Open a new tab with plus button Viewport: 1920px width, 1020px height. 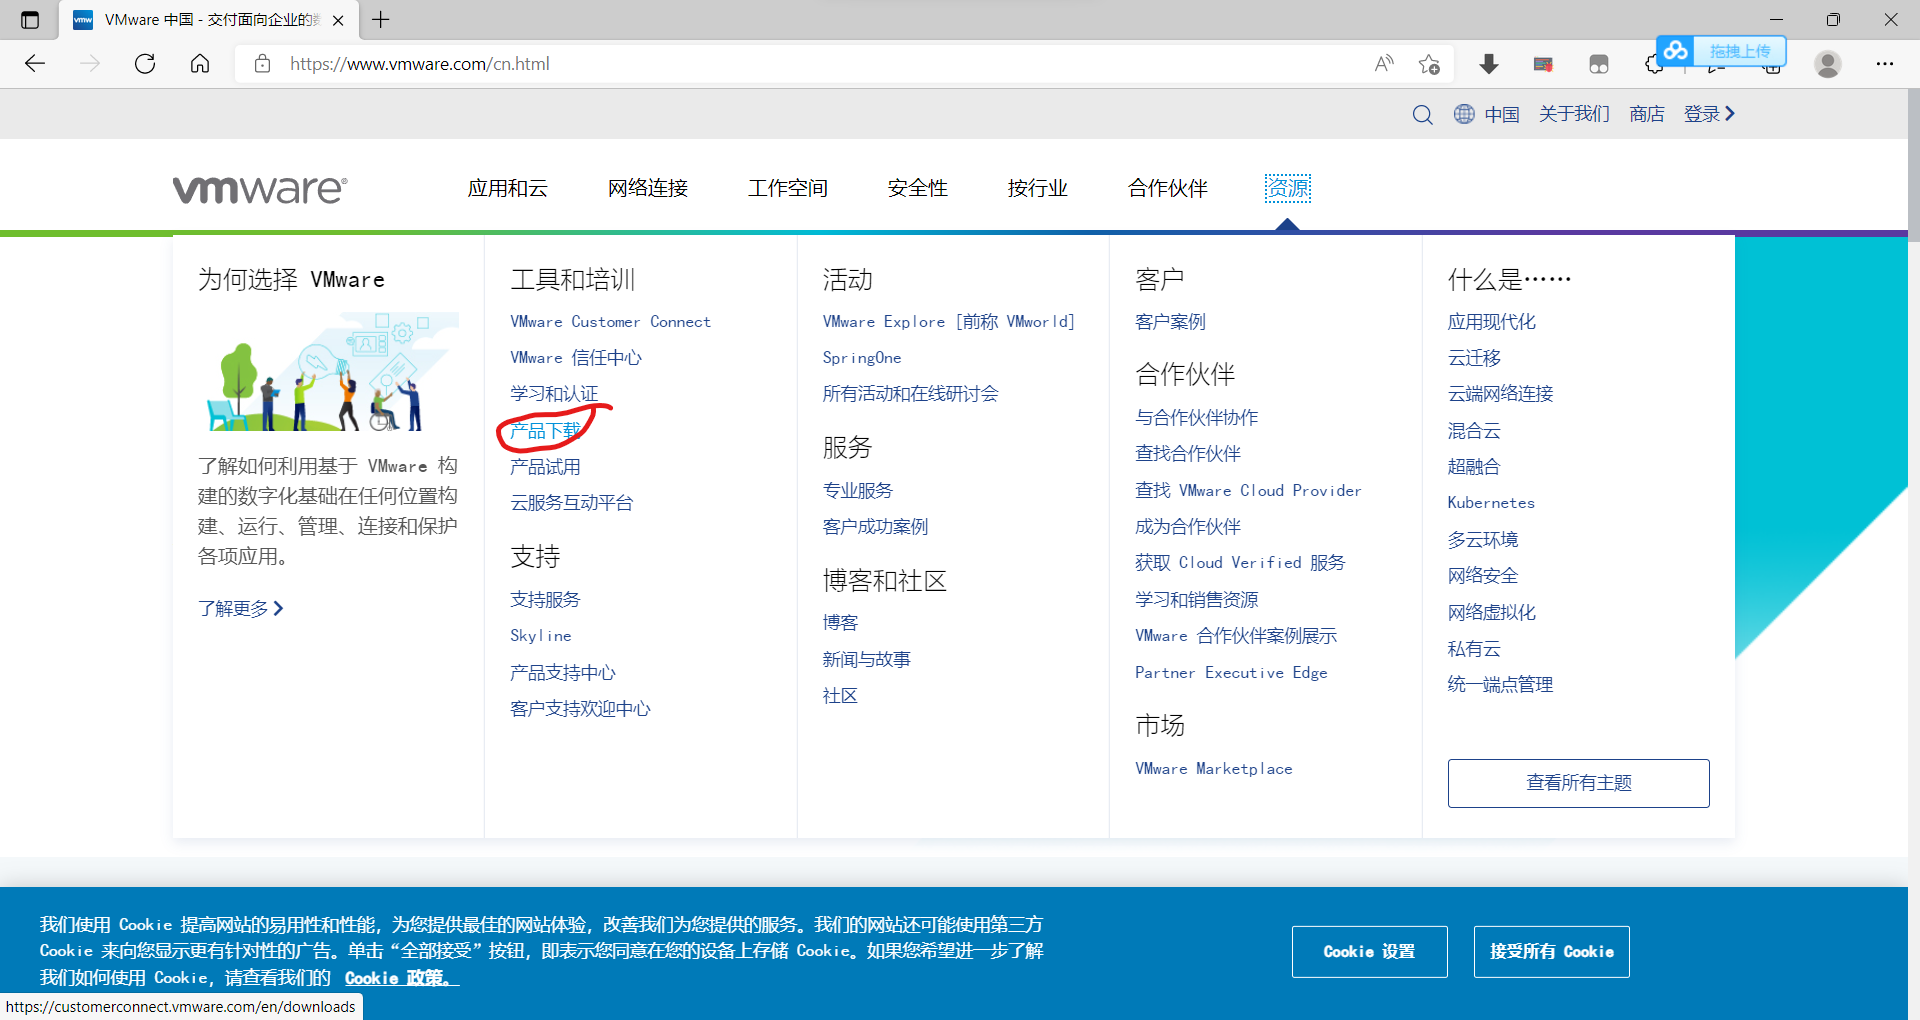tap(381, 20)
